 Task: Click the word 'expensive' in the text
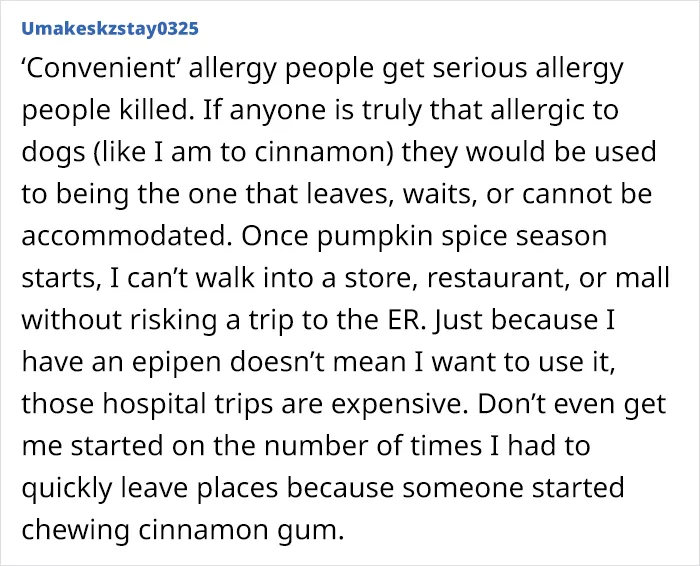(x=399, y=404)
